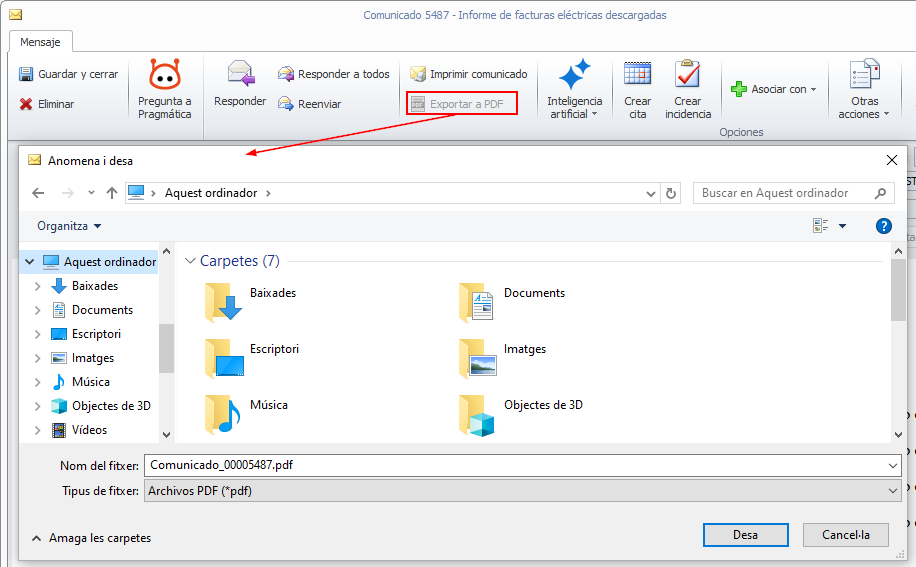The image size is (916, 567).
Task: Click the Responder envelope icon
Action: click(241, 74)
